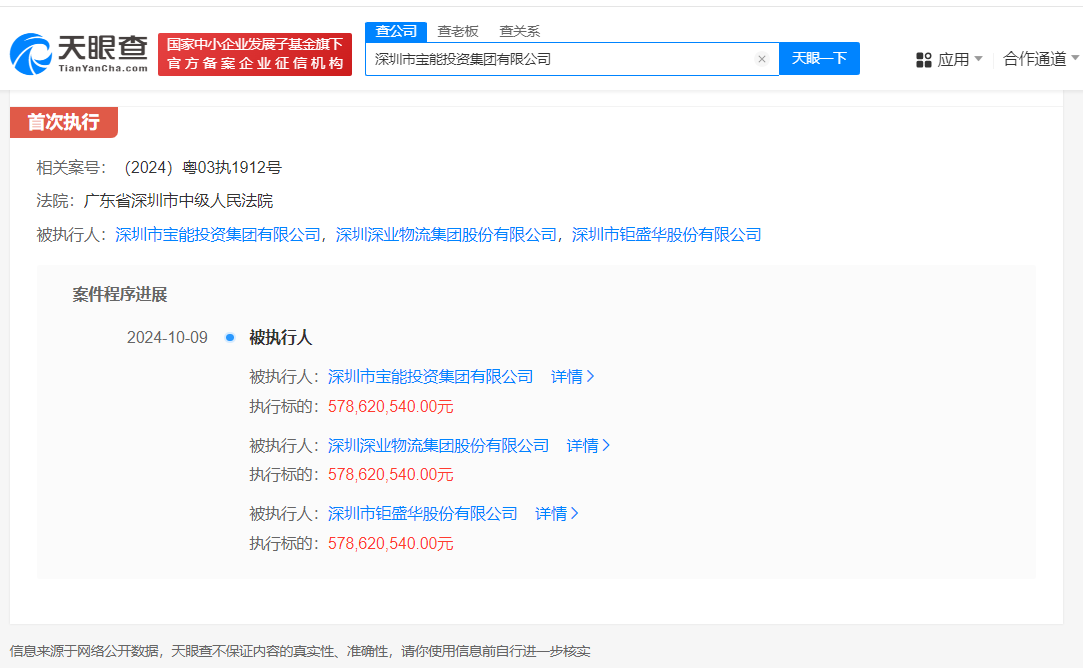Click the court name 广东省深圳市中级人民法院
This screenshot has height=668, width=1083.
tap(178, 201)
